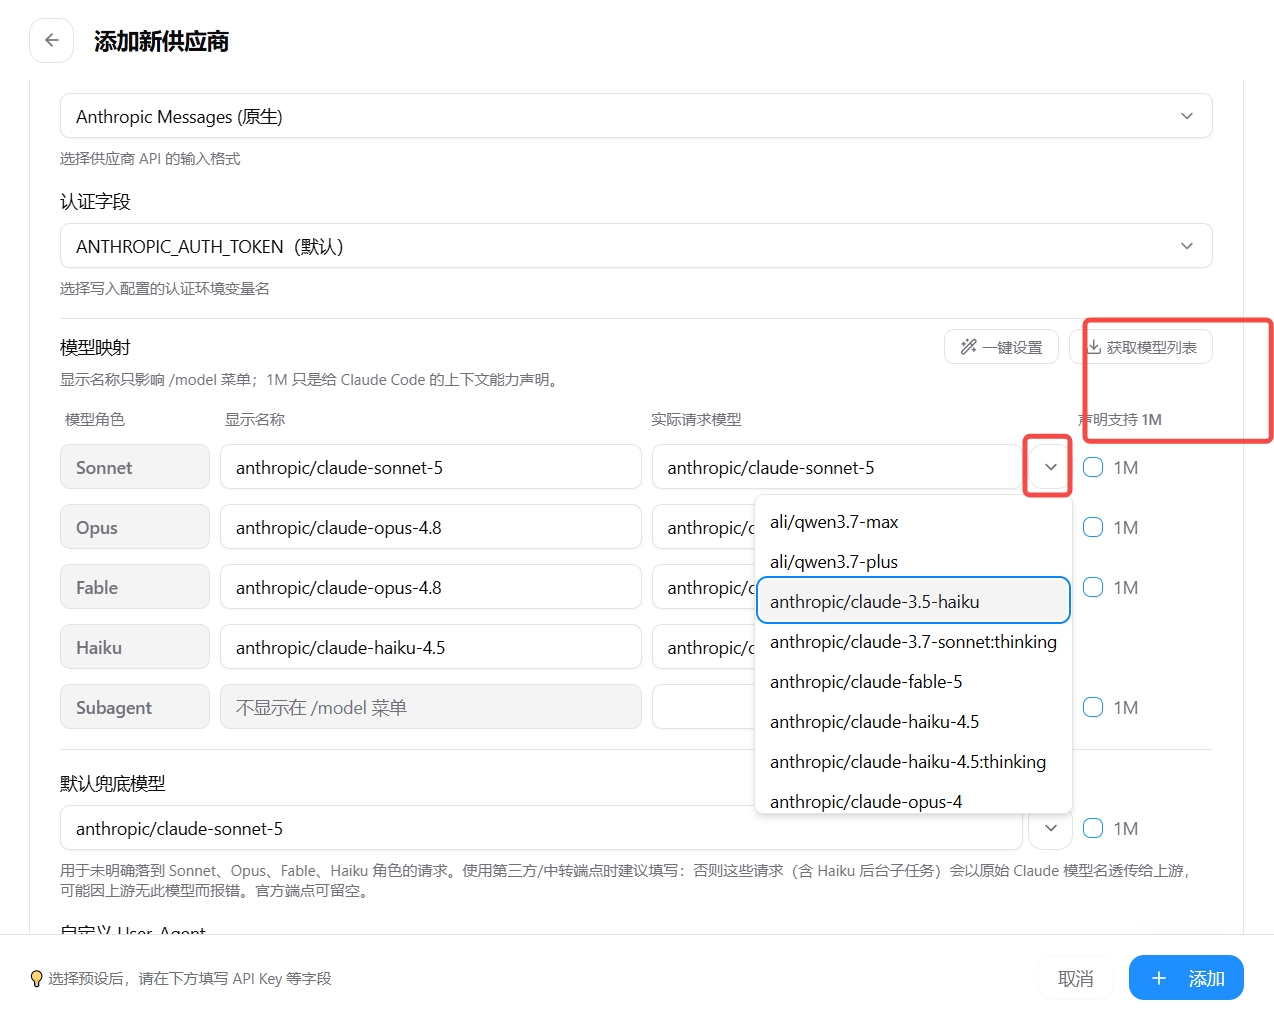Click the lightbulb hint icon

click(x=37, y=978)
